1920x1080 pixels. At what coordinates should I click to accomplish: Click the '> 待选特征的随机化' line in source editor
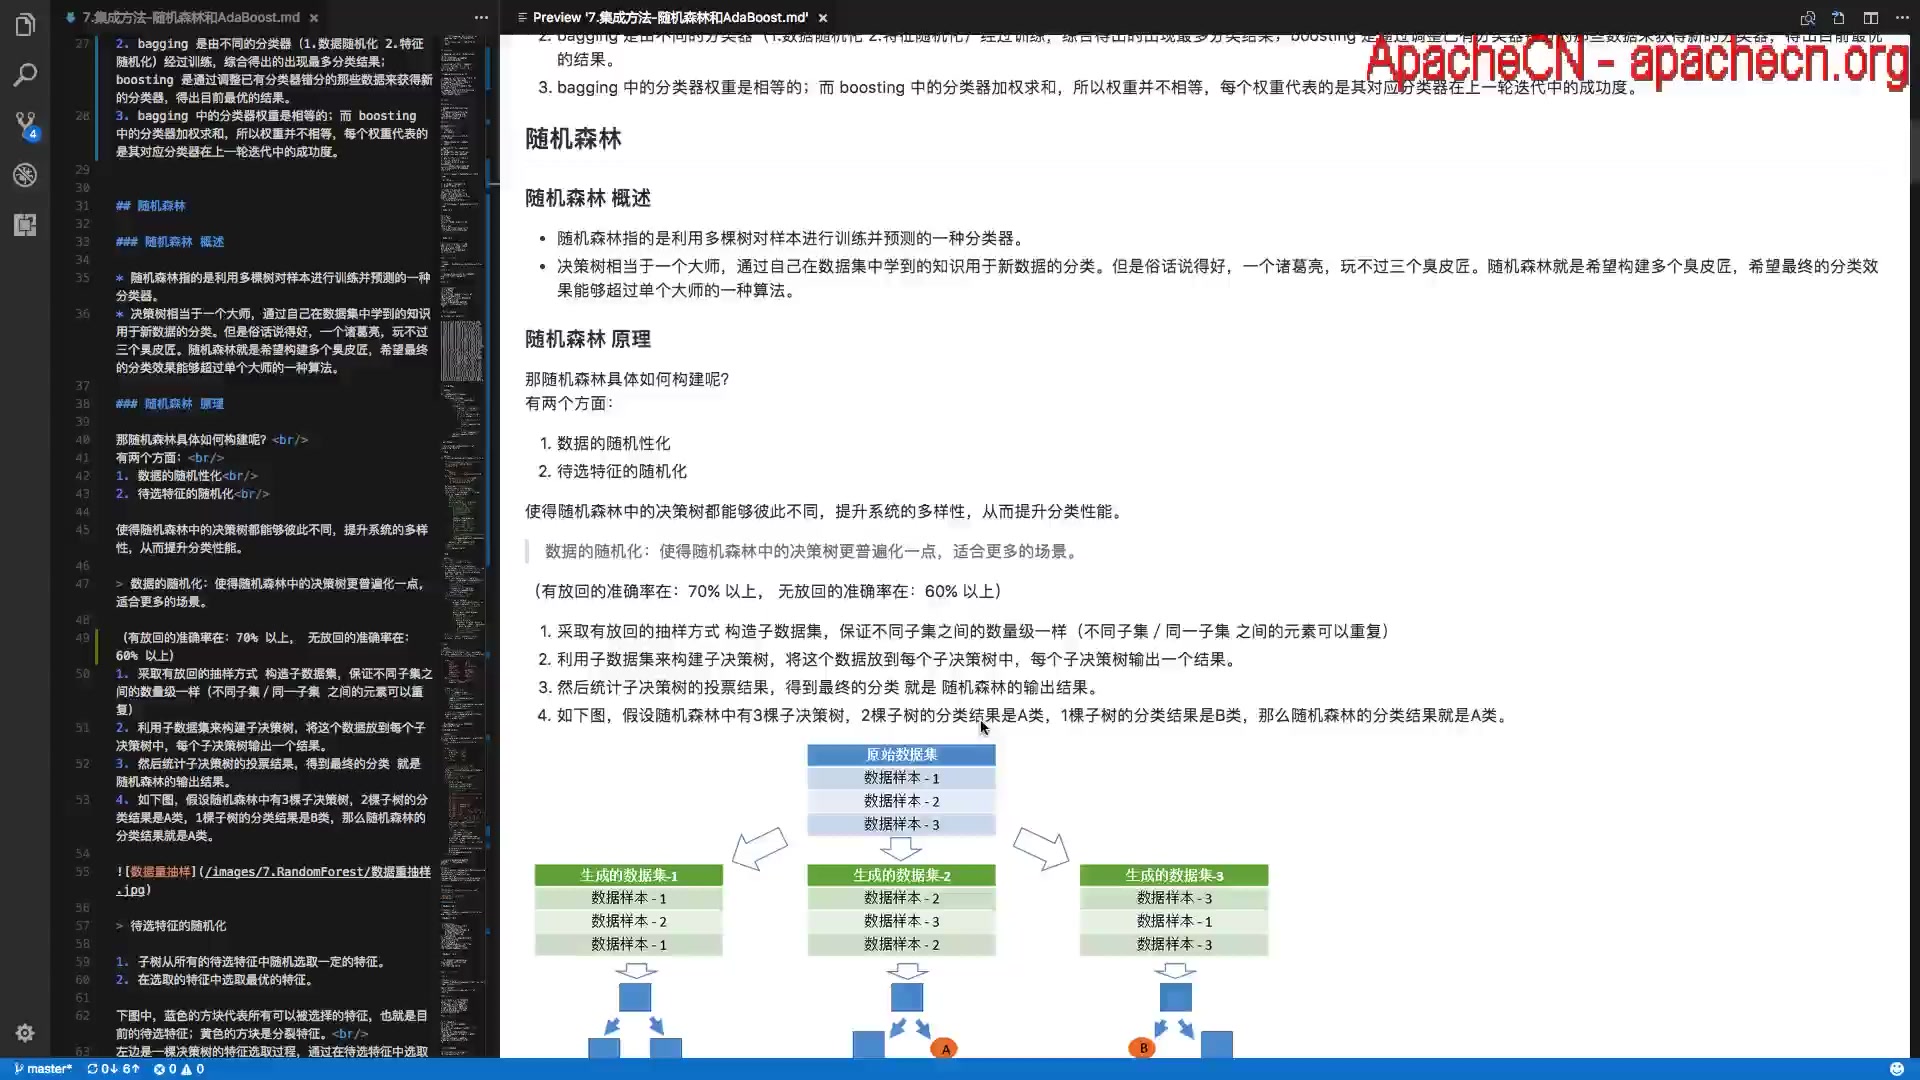point(171,926)
